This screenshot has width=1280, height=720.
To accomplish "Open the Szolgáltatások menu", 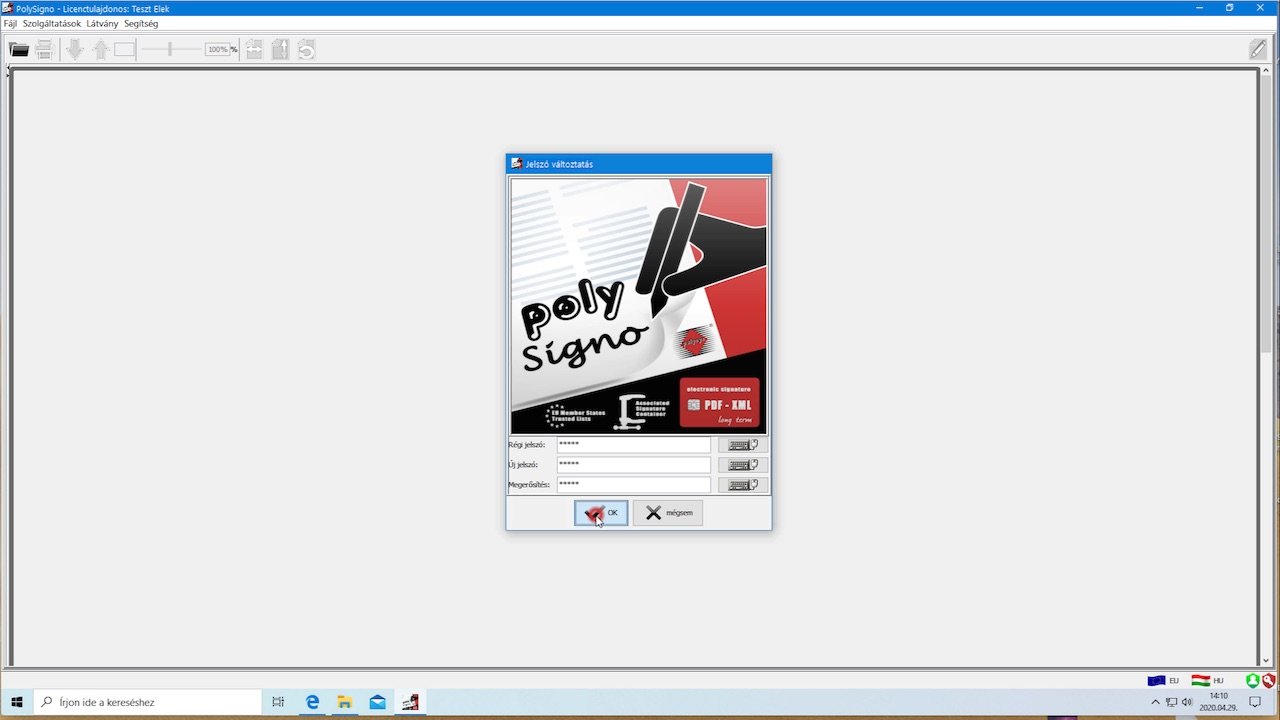I will pos(52,23).
